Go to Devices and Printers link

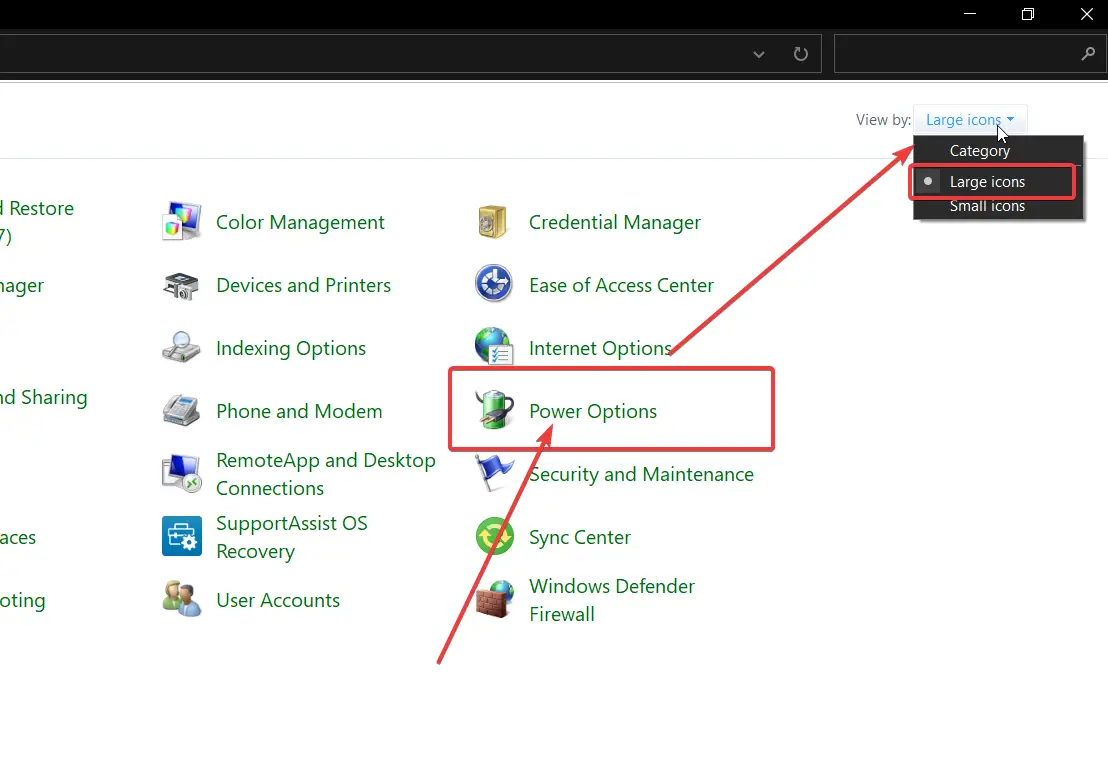pyautogui.click(x=303, y=285)
